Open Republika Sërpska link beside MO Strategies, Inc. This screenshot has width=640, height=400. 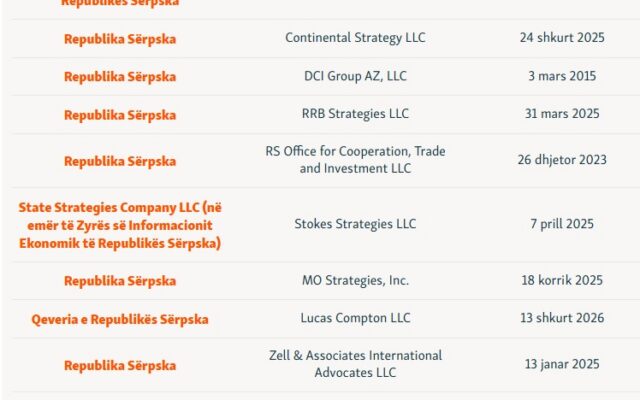pos(120,281)
